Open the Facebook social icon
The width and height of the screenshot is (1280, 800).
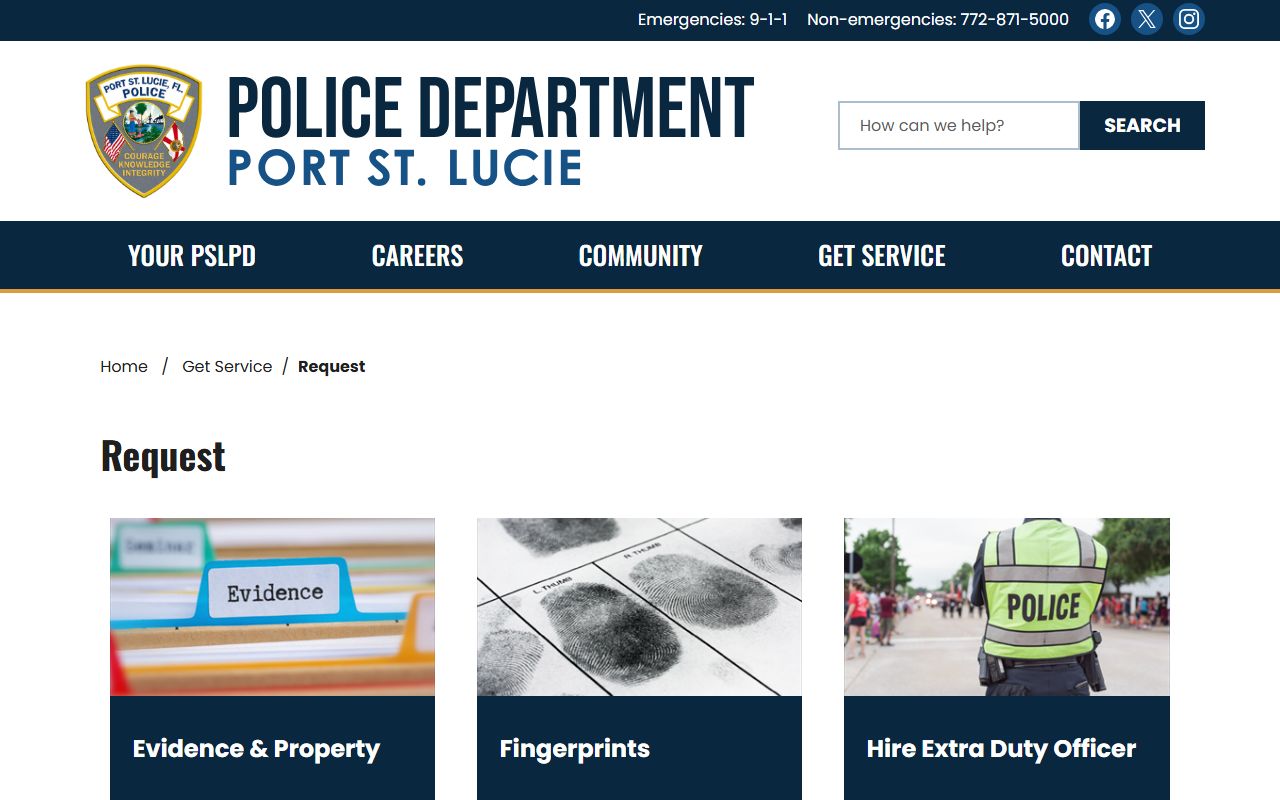pyautogui.click(x=1105, y=19)
